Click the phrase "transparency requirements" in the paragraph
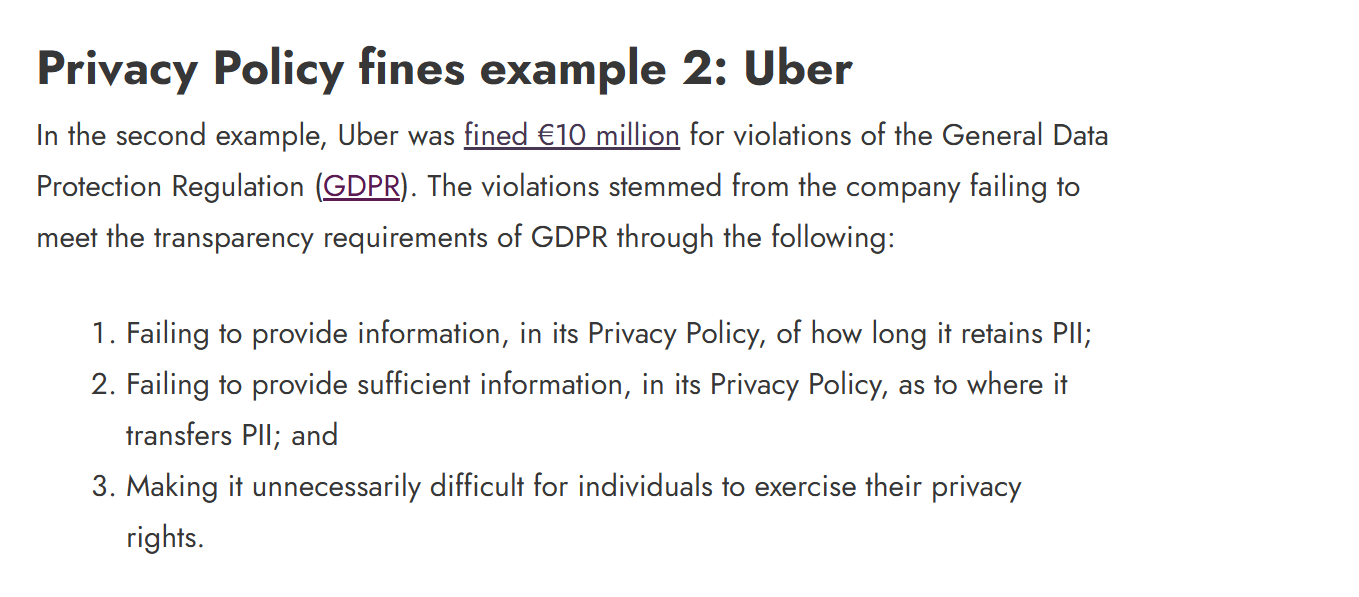 coord(320,238)
